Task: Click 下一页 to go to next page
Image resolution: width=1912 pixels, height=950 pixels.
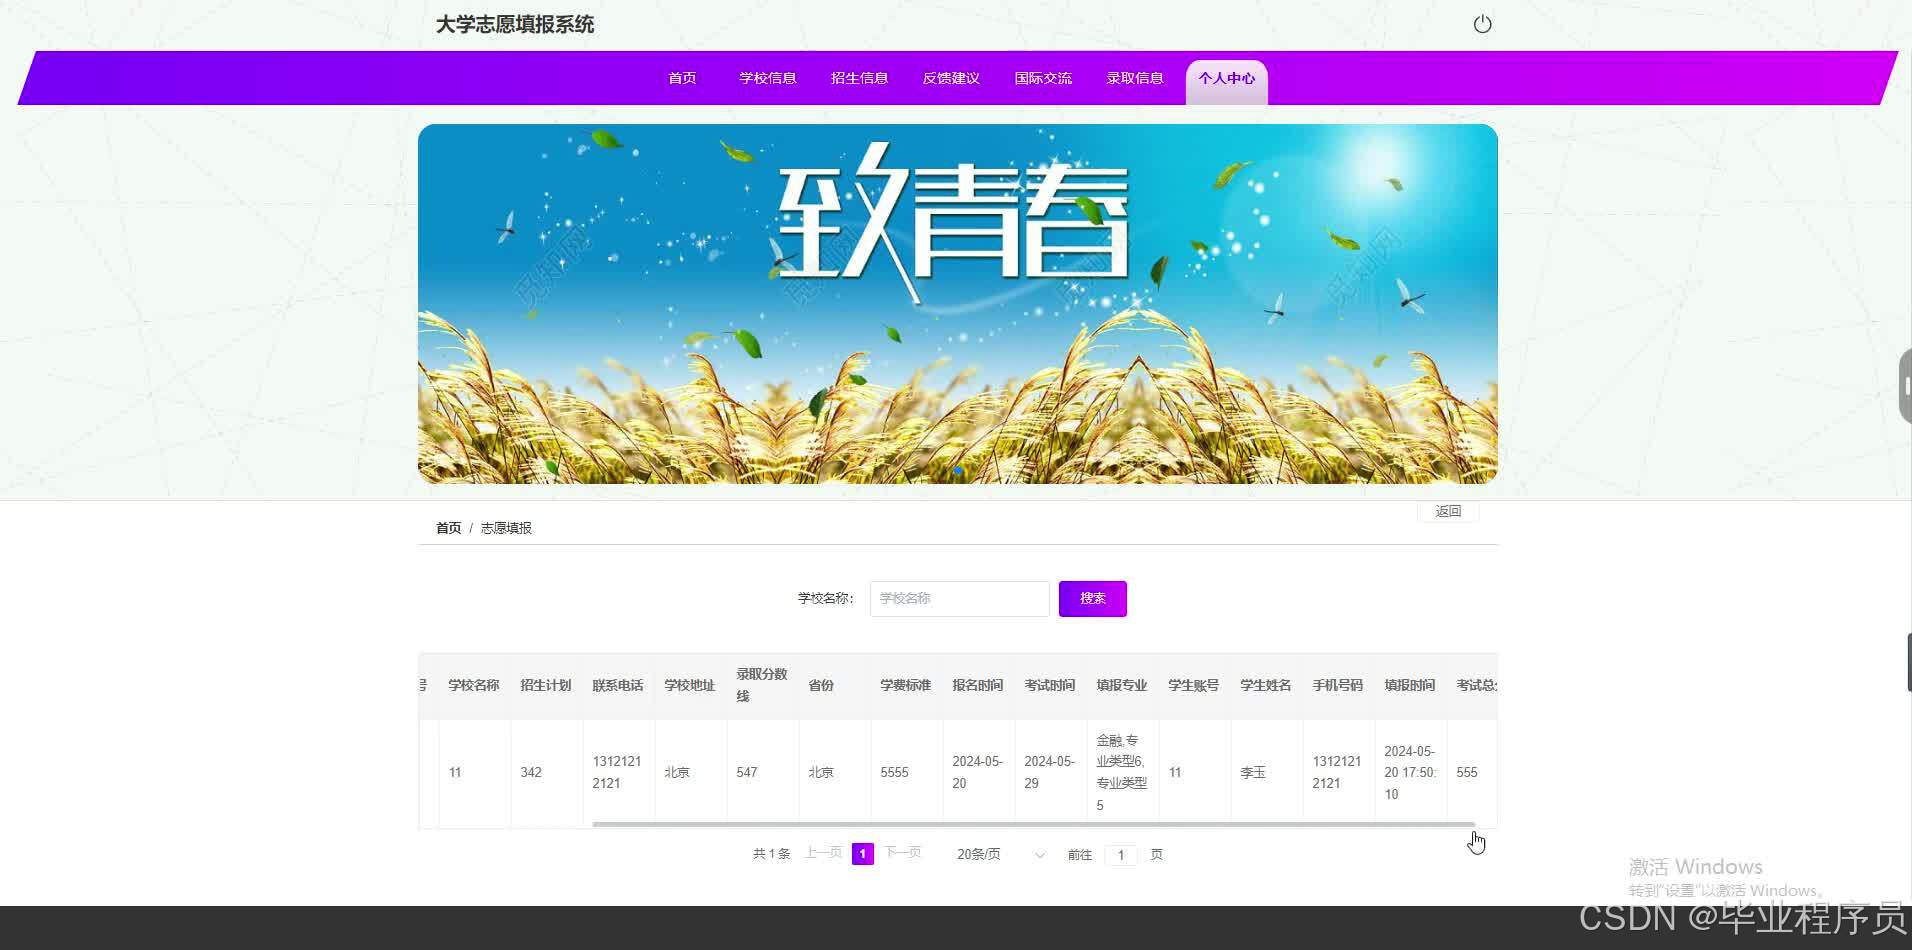Action: point(902,853)
